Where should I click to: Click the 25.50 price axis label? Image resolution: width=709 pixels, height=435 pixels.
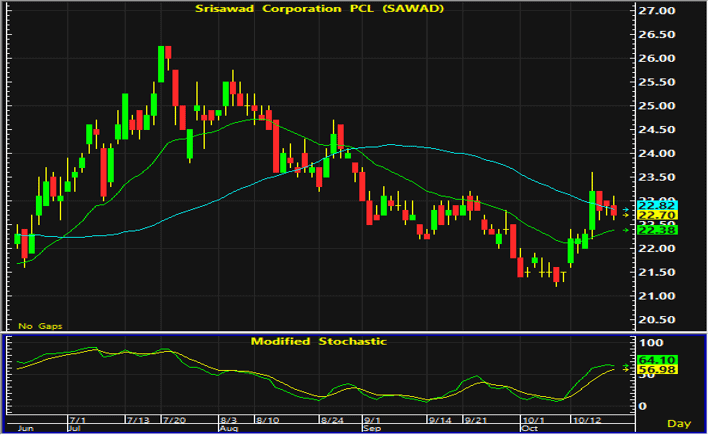[657, 82]
